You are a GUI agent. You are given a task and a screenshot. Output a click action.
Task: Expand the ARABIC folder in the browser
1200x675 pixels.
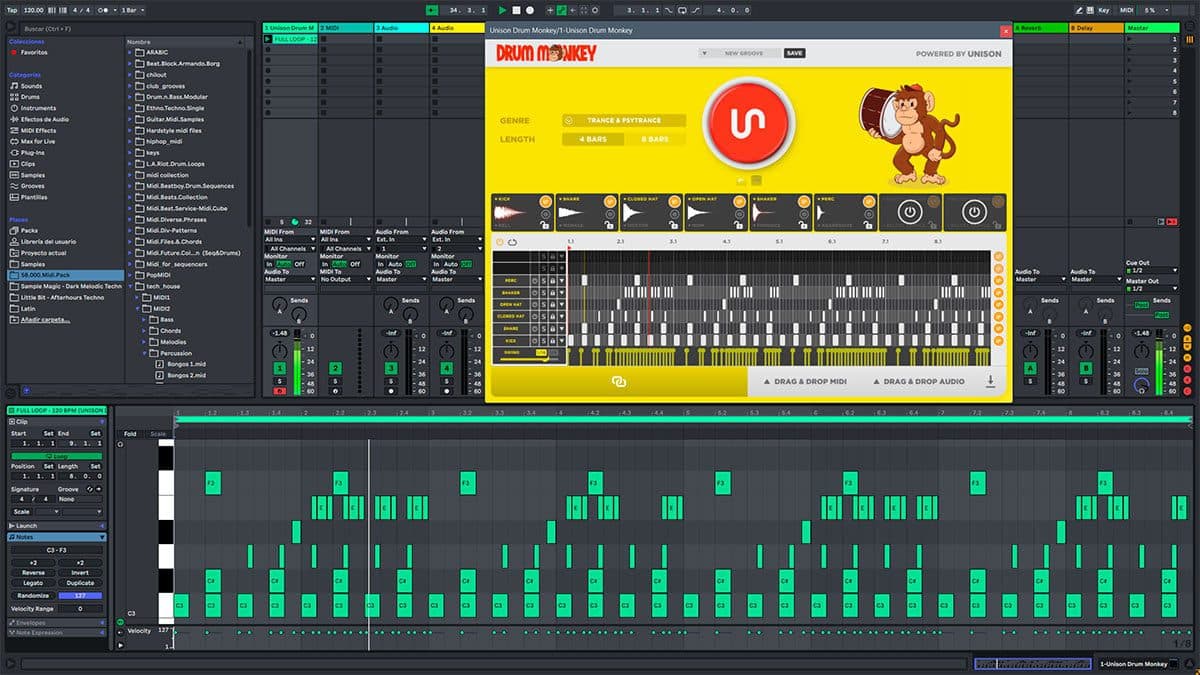click(130, 52)
